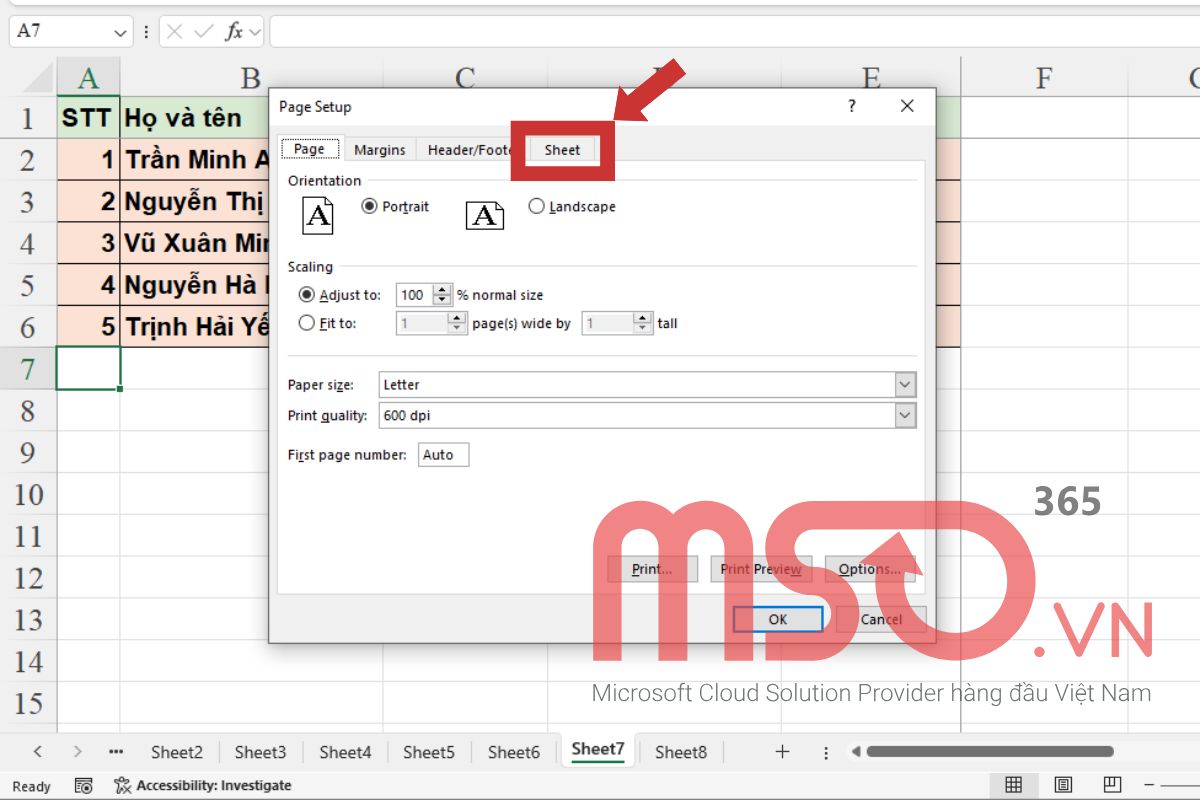This screenshot has height=800, width=1200.
Task: Switch to Page Break Preview icon
Action: coord(1111,785)
